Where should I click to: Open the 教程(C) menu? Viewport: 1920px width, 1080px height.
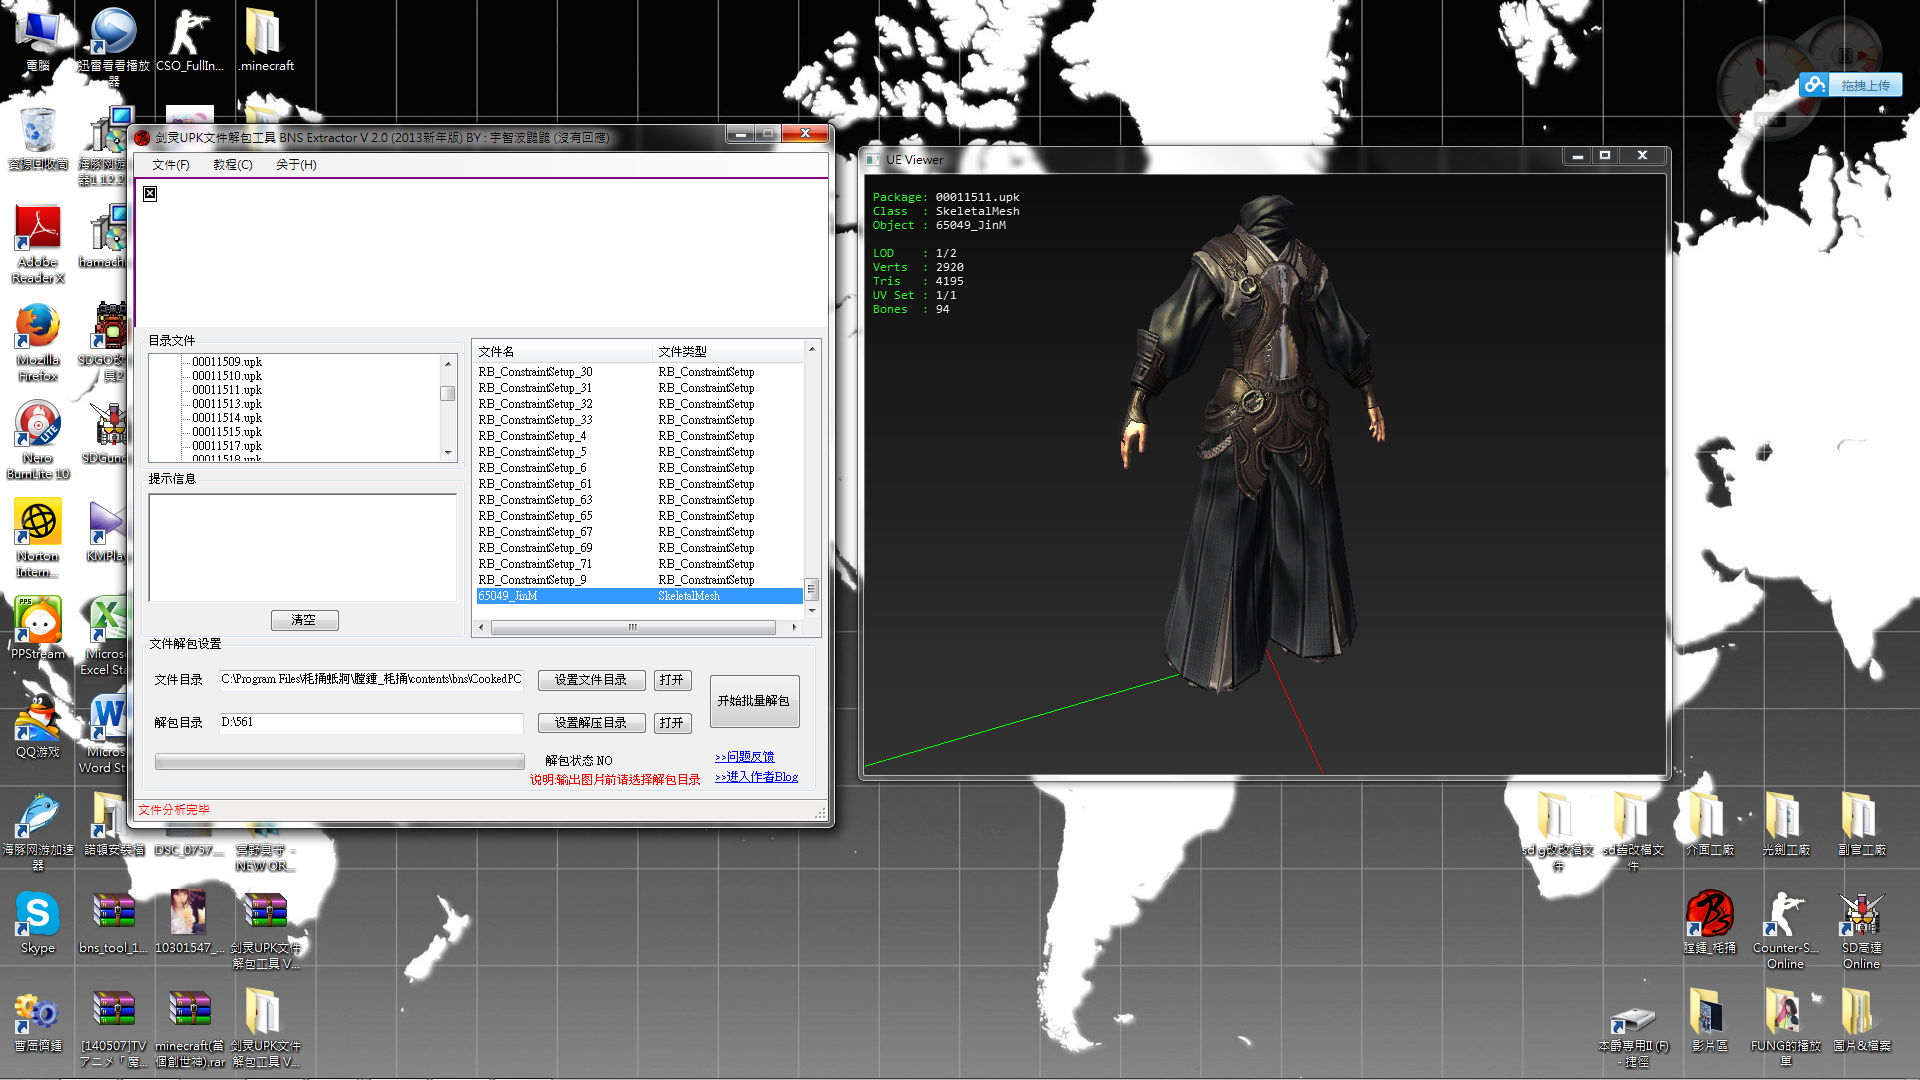[232, 165]
